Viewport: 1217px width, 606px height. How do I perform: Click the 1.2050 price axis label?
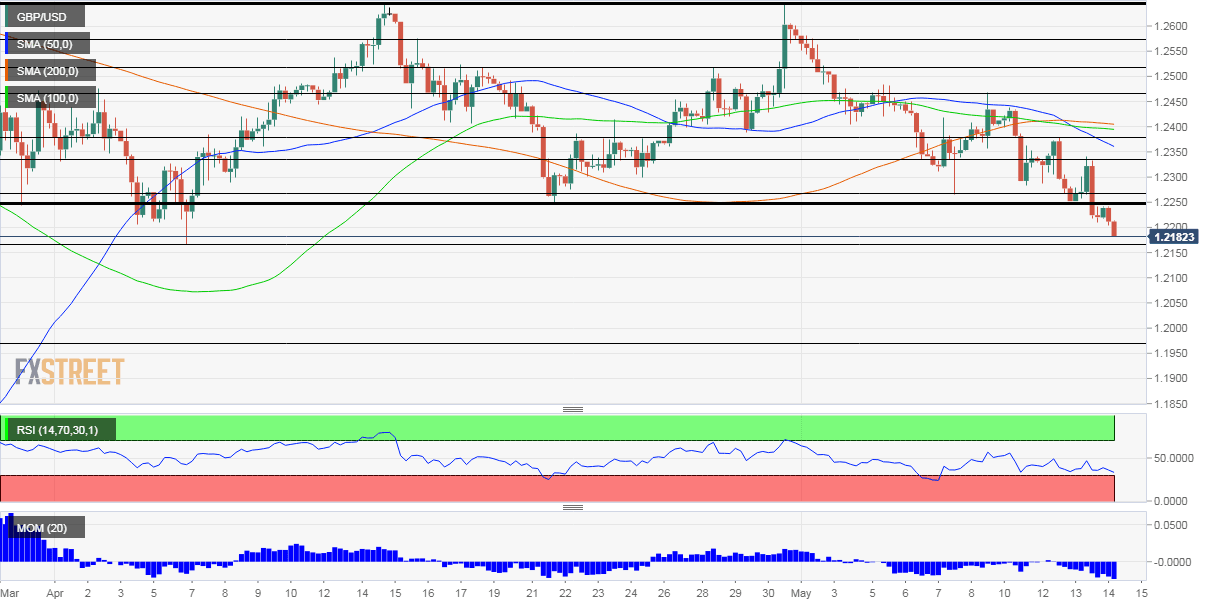(x=1171, y=303)
